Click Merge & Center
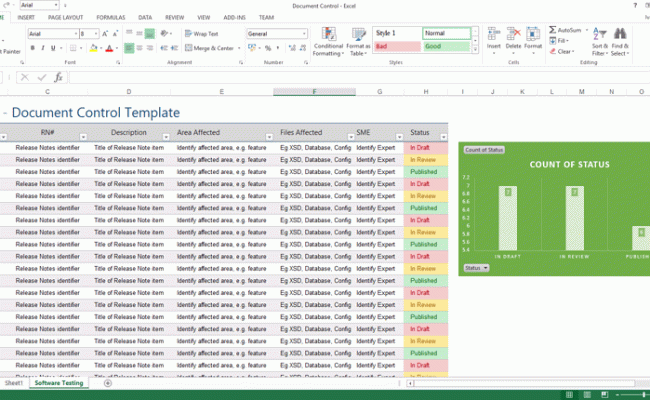 tap(210, 48)
